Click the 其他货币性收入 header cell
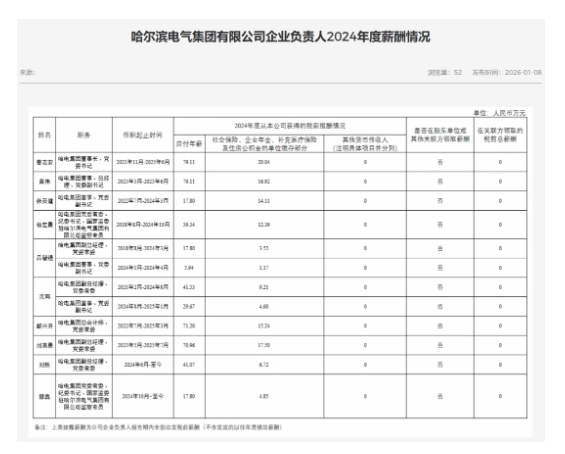 [x=365, y=144]
